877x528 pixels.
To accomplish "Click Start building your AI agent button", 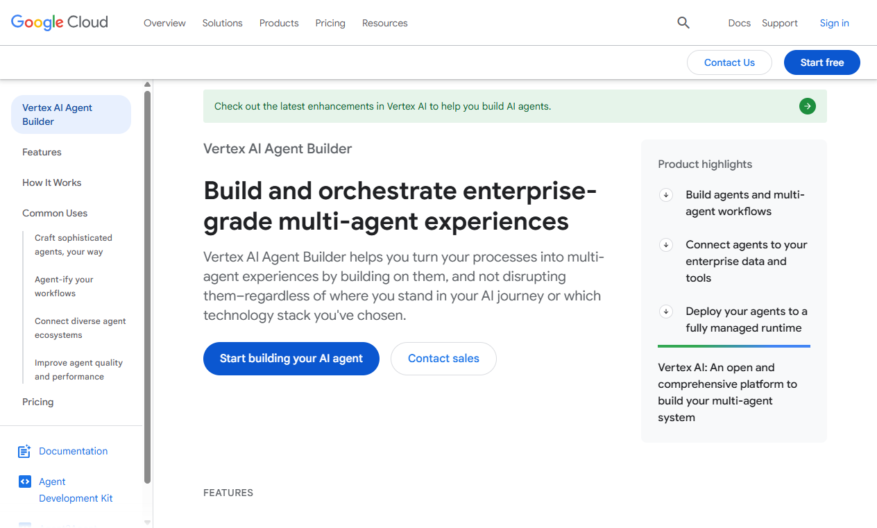I will click(x=291, y=359).
